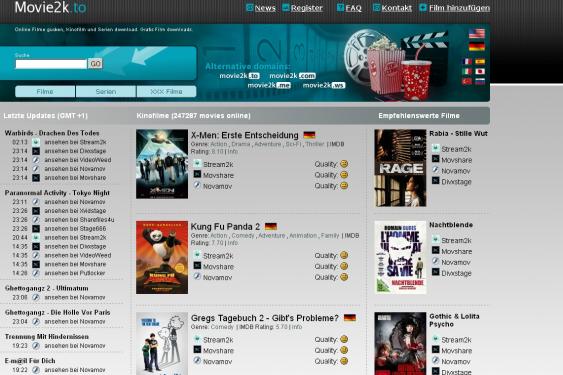Viewport: 563px width, 375px height.
Task: Open the Rage poster thumbnail
Action: click(x=400, y=168)
